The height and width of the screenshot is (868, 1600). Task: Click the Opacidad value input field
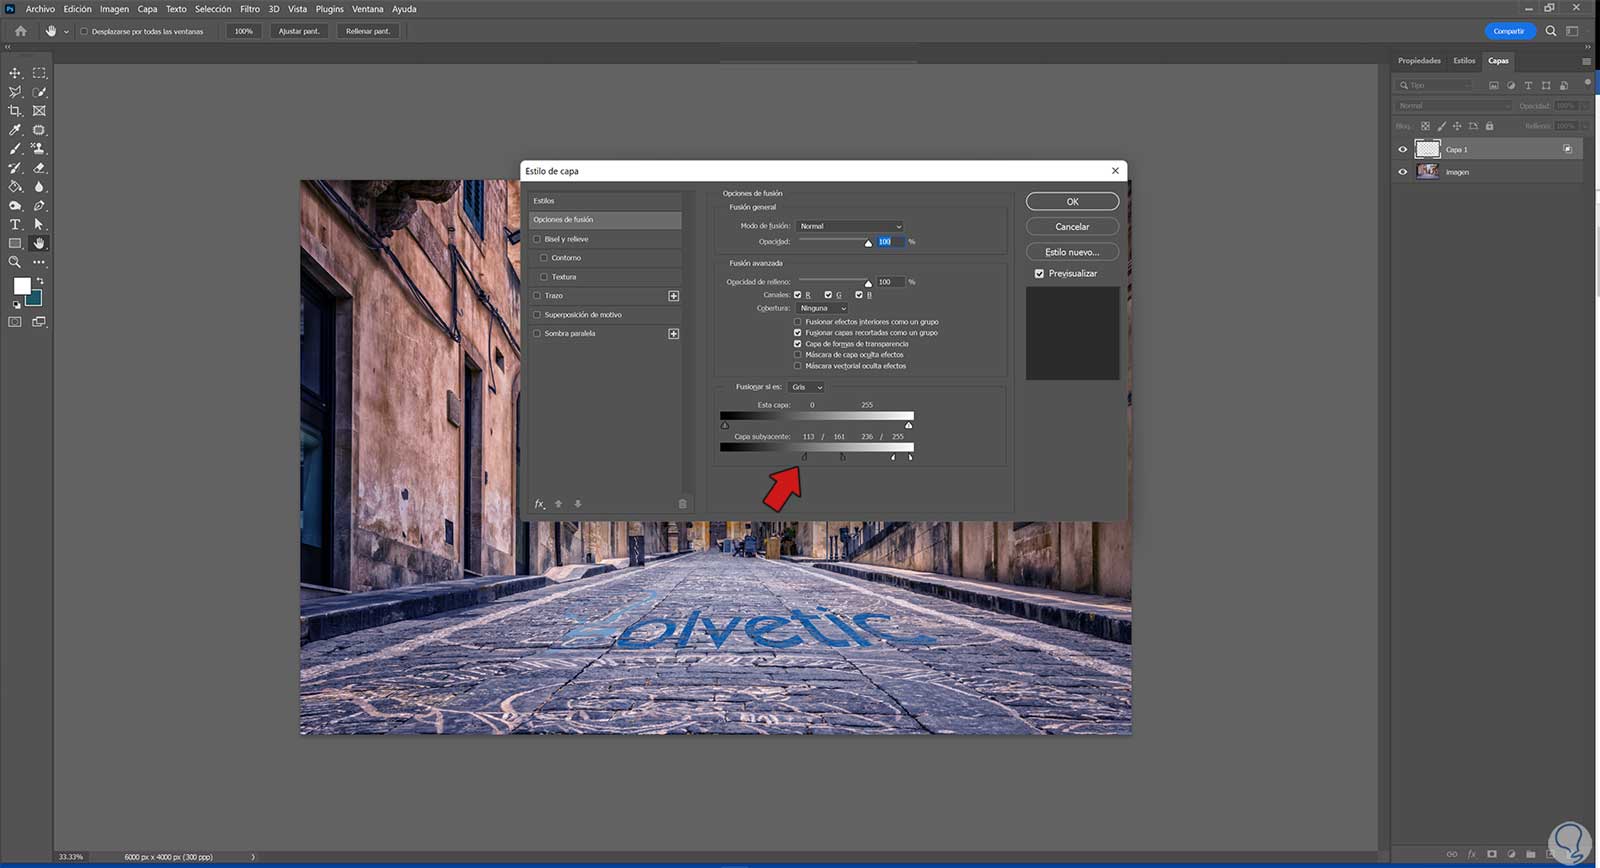pos(889,242)
